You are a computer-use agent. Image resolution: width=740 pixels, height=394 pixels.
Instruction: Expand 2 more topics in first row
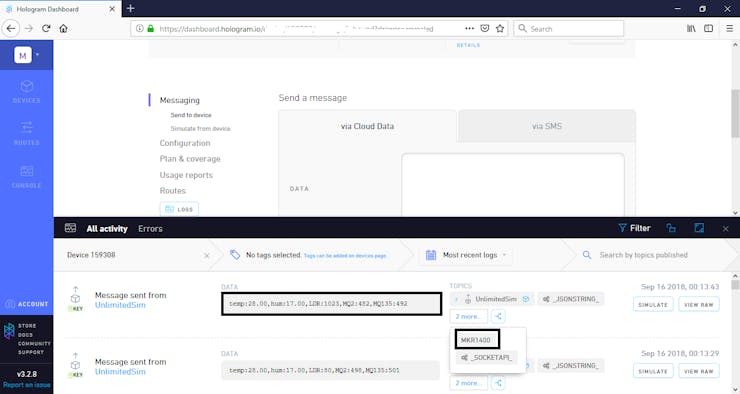tap(469, 316)
